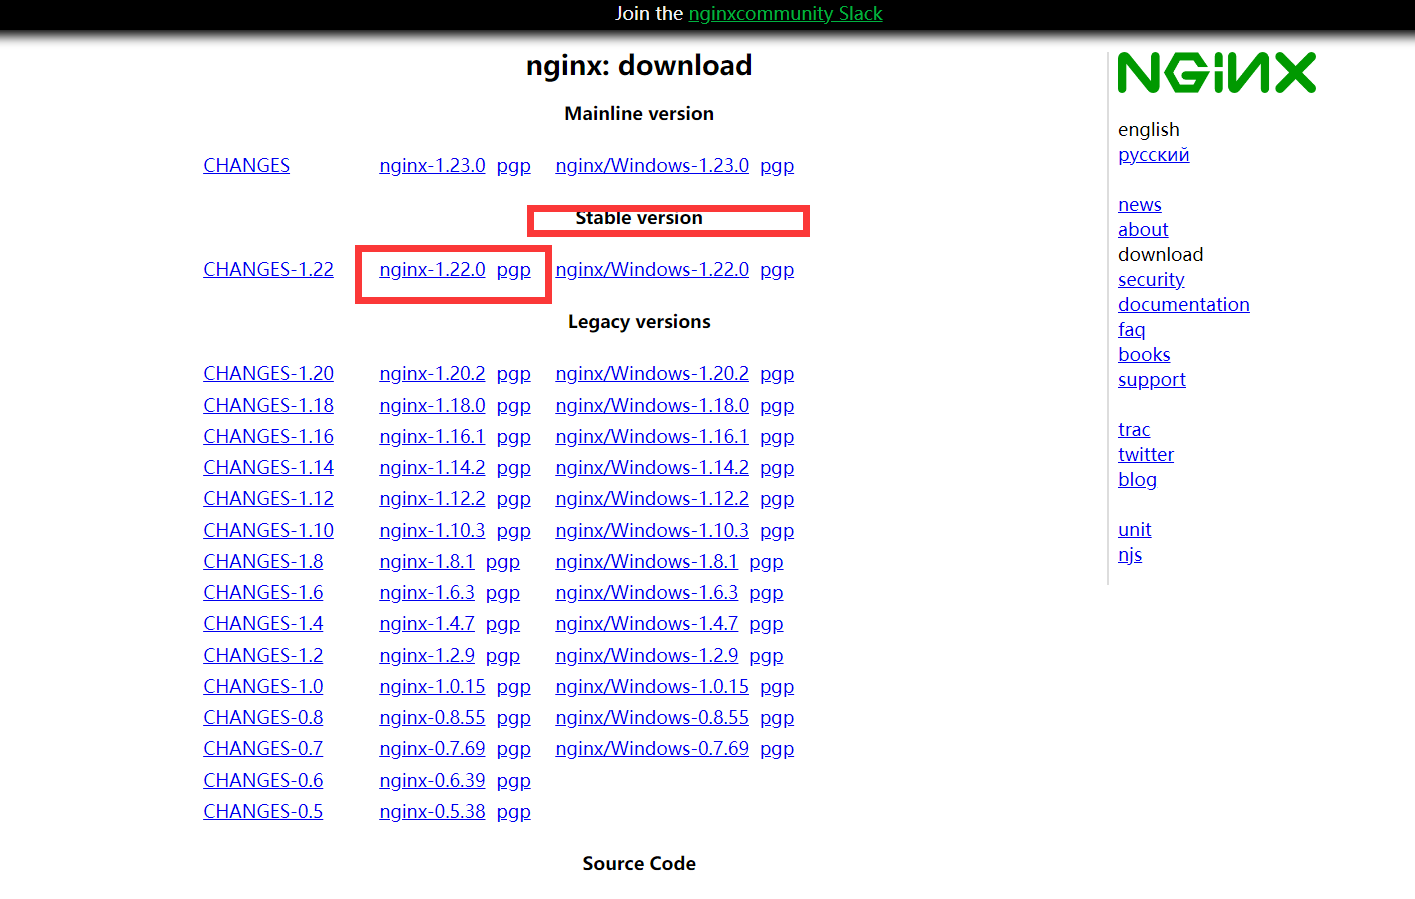Download legacy version nginx-1.20.2
1415x899 pixels.
(432, 373)
